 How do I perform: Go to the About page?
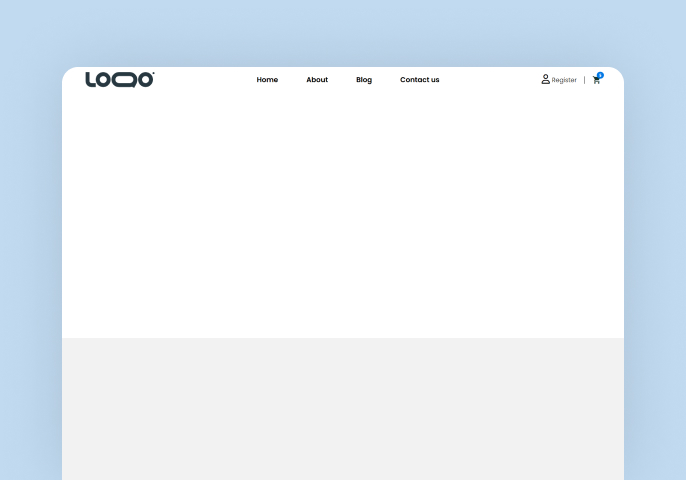coord(317,80)
